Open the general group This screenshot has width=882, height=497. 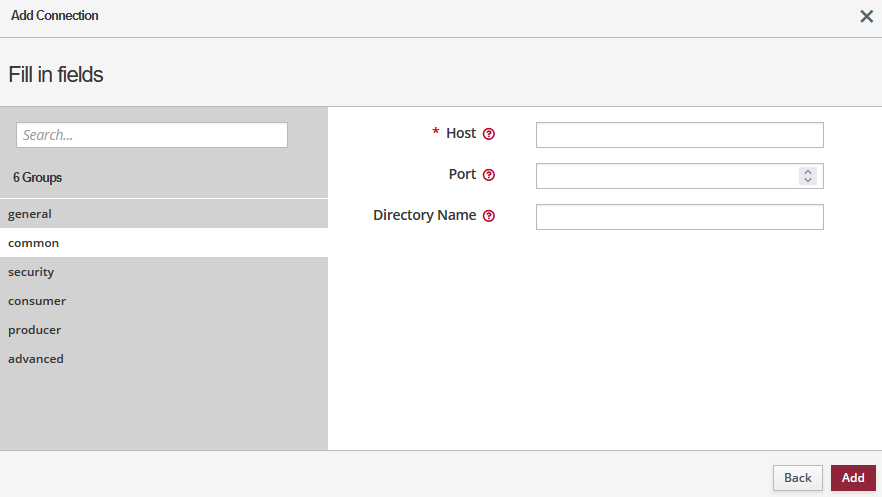[30, 213]
